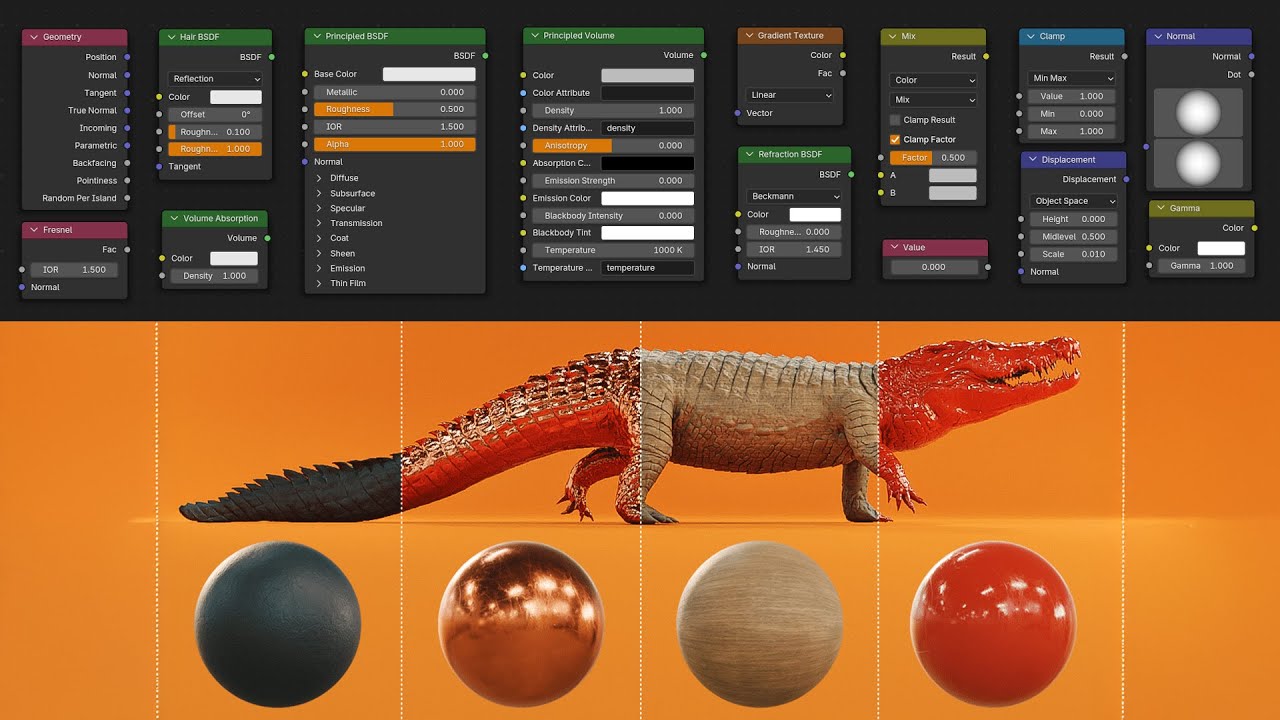The height and width of the screenshot is (720, 1280).
Task: Collapse the Principled BSDF node chevron
Action: tap(316, 36)
